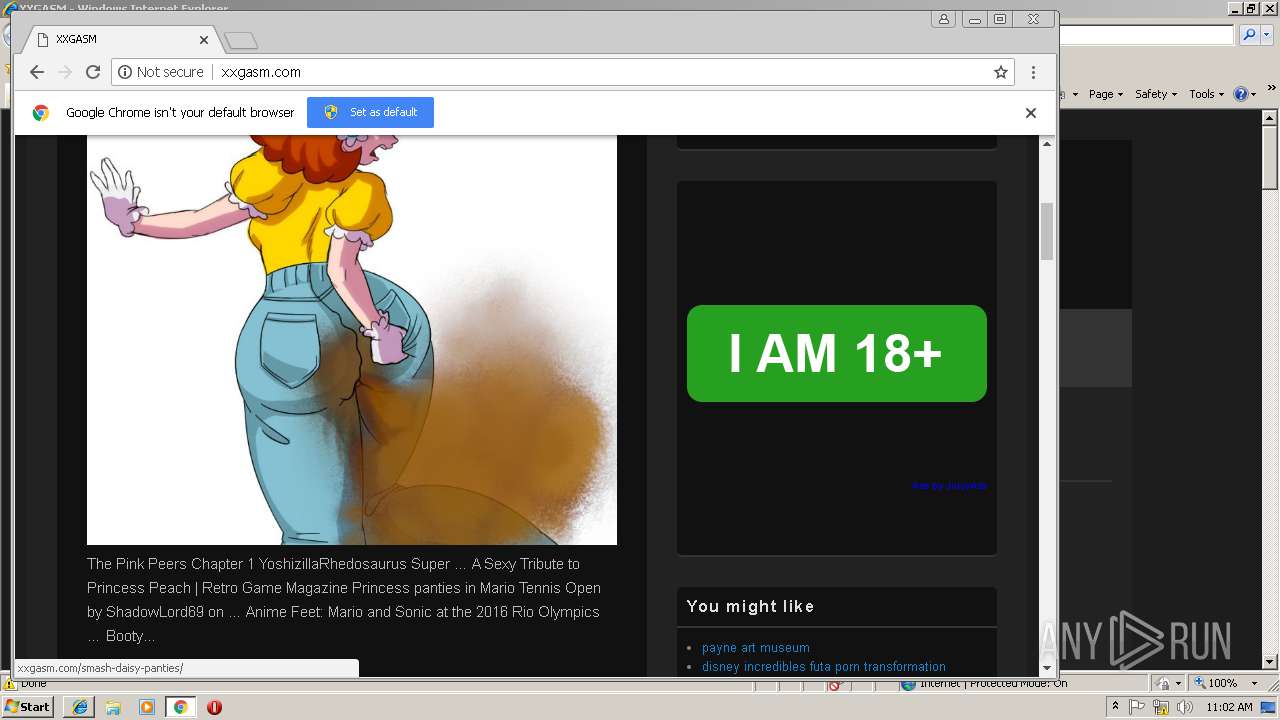The image size is (1280, 720).
Task: Reload the page in Chrome
Action: (x=93, y=72)
